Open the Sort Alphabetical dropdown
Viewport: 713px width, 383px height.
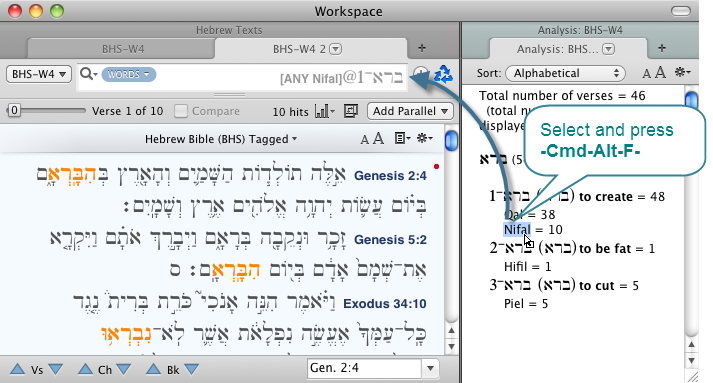tap(565, 73)
